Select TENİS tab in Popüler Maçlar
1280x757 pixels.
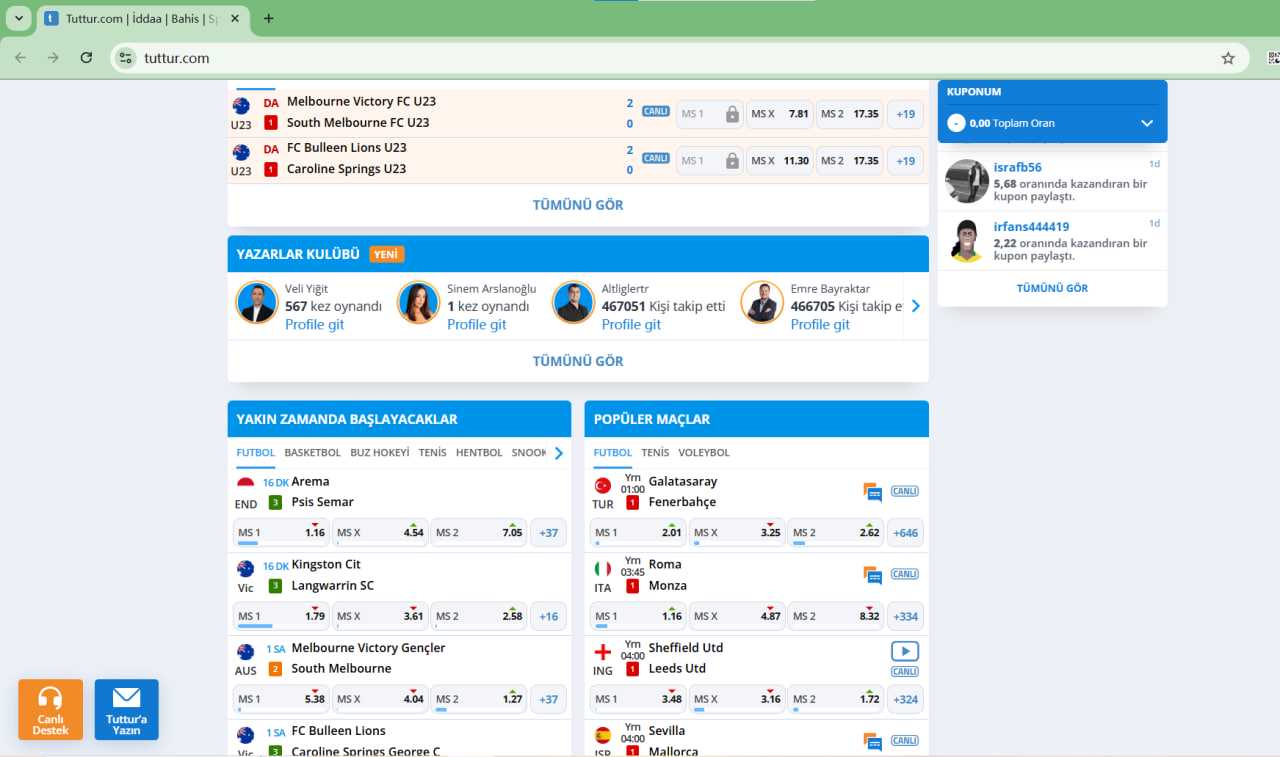tap(655, 453)
